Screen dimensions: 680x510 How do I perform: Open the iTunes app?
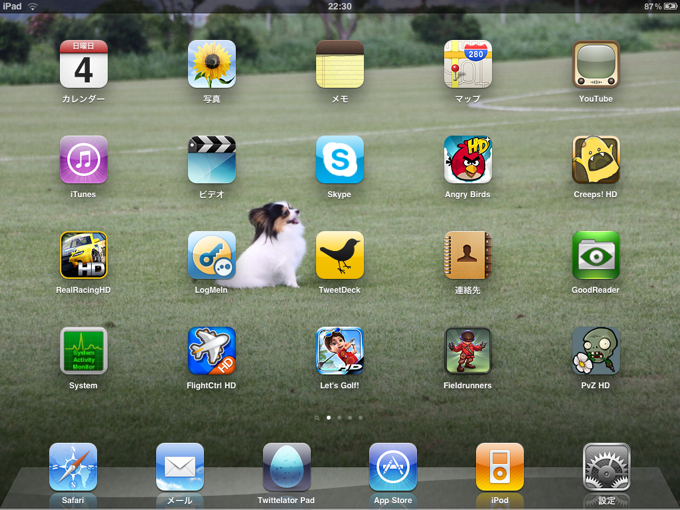coord(84,160)
